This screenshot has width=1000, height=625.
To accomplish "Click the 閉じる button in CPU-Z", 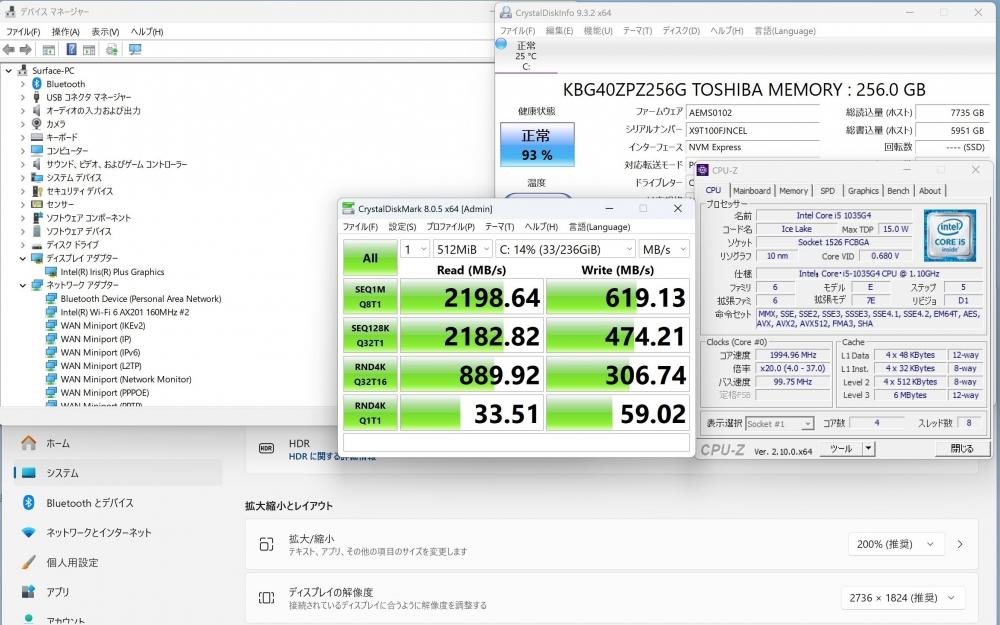I will pyautogui.click(x=962, y=449).
